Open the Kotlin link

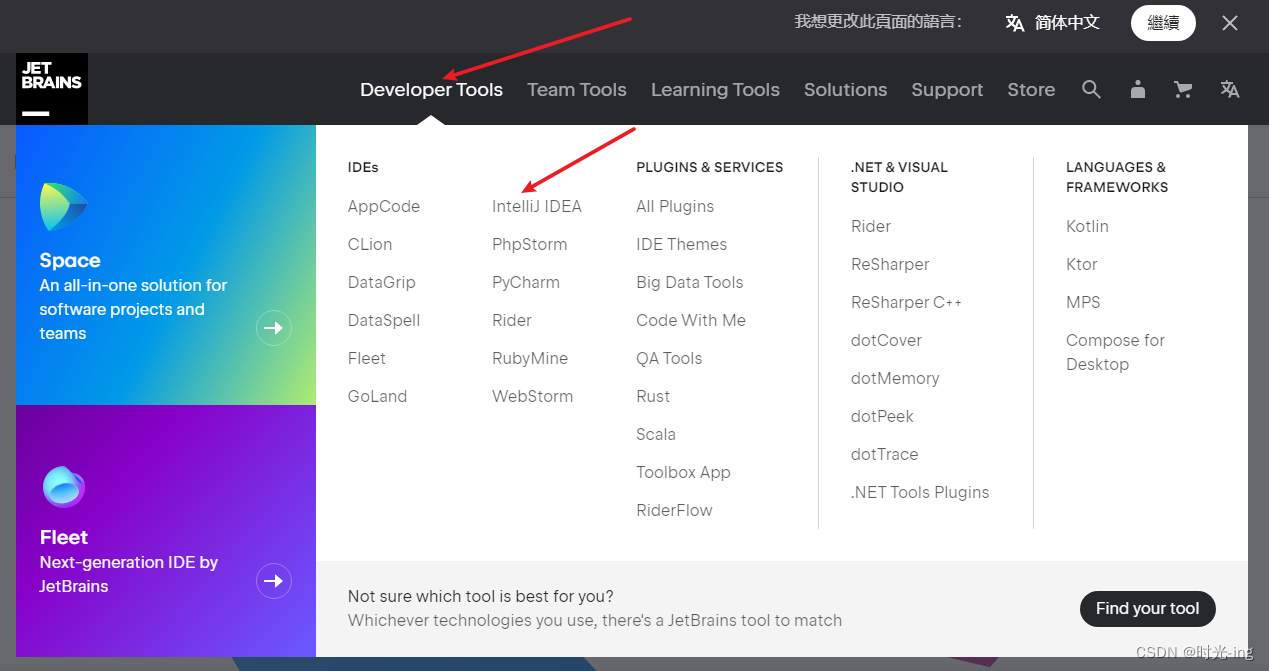tap(1087, 226)
